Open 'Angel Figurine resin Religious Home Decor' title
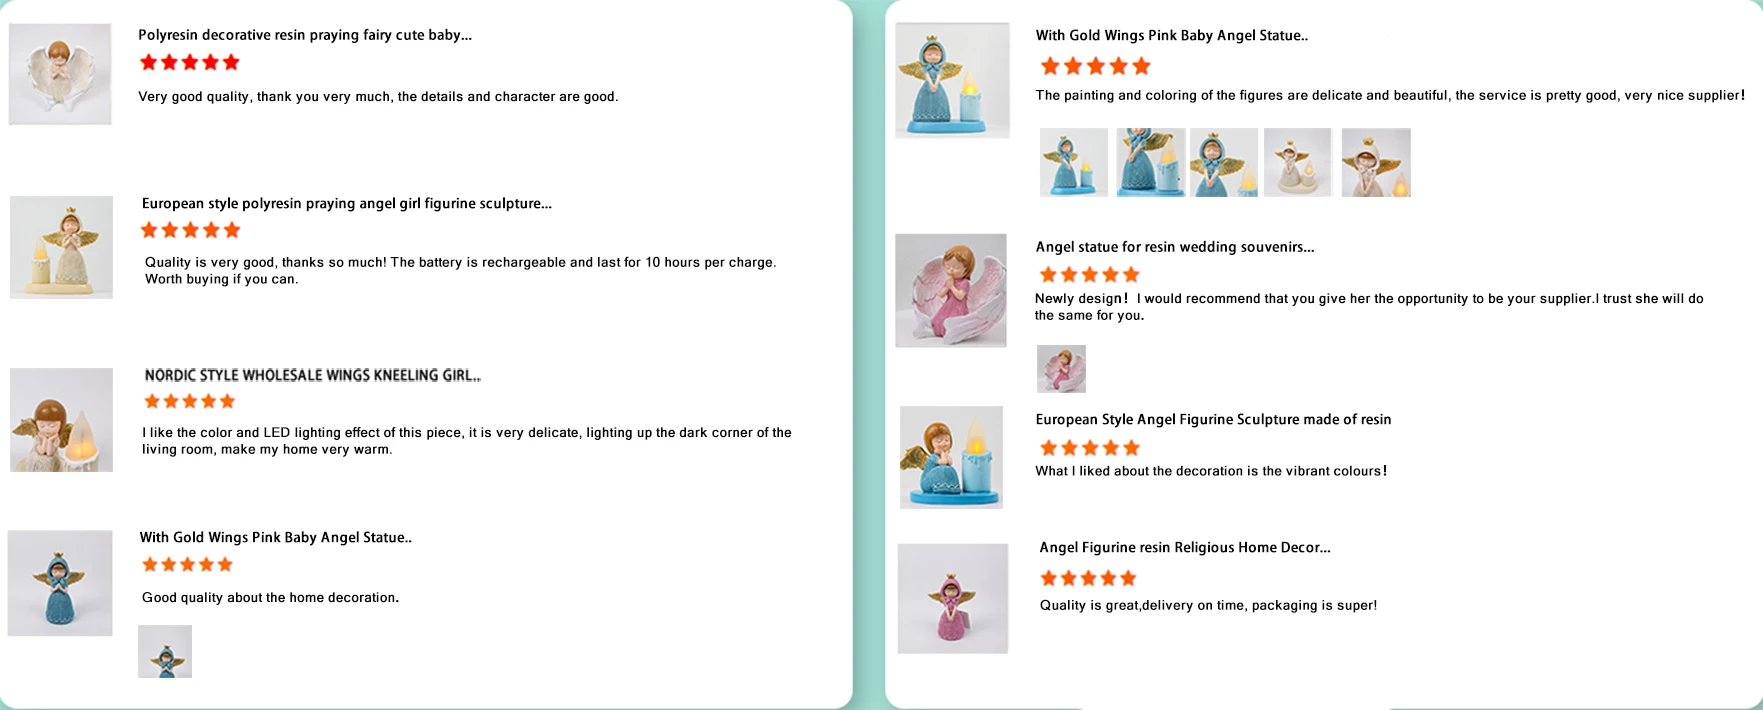The width and height of the screenshot is (1763, 710). pyautogui.click(x=1185, y=547)
